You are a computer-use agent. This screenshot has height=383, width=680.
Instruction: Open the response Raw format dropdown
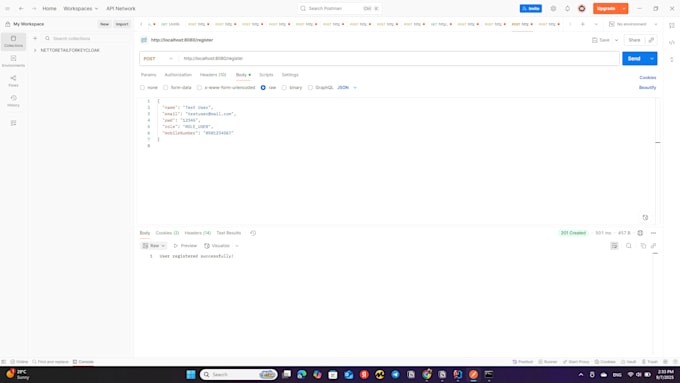pyautogui.click(x=154, y=246)
